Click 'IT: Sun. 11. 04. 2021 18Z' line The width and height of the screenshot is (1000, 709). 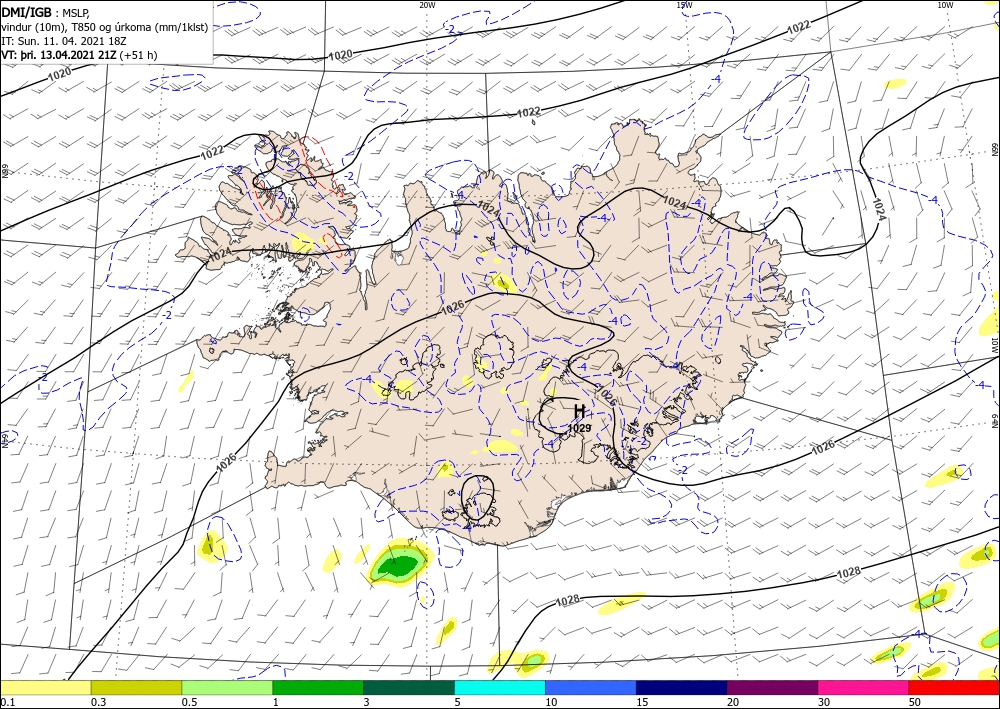click(63, 41)
